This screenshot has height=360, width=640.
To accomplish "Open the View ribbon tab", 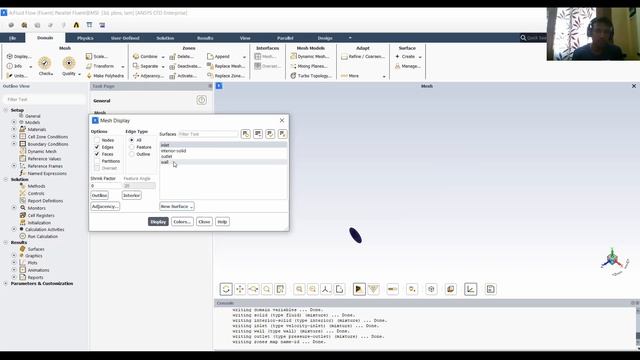I will pos(245,38).
